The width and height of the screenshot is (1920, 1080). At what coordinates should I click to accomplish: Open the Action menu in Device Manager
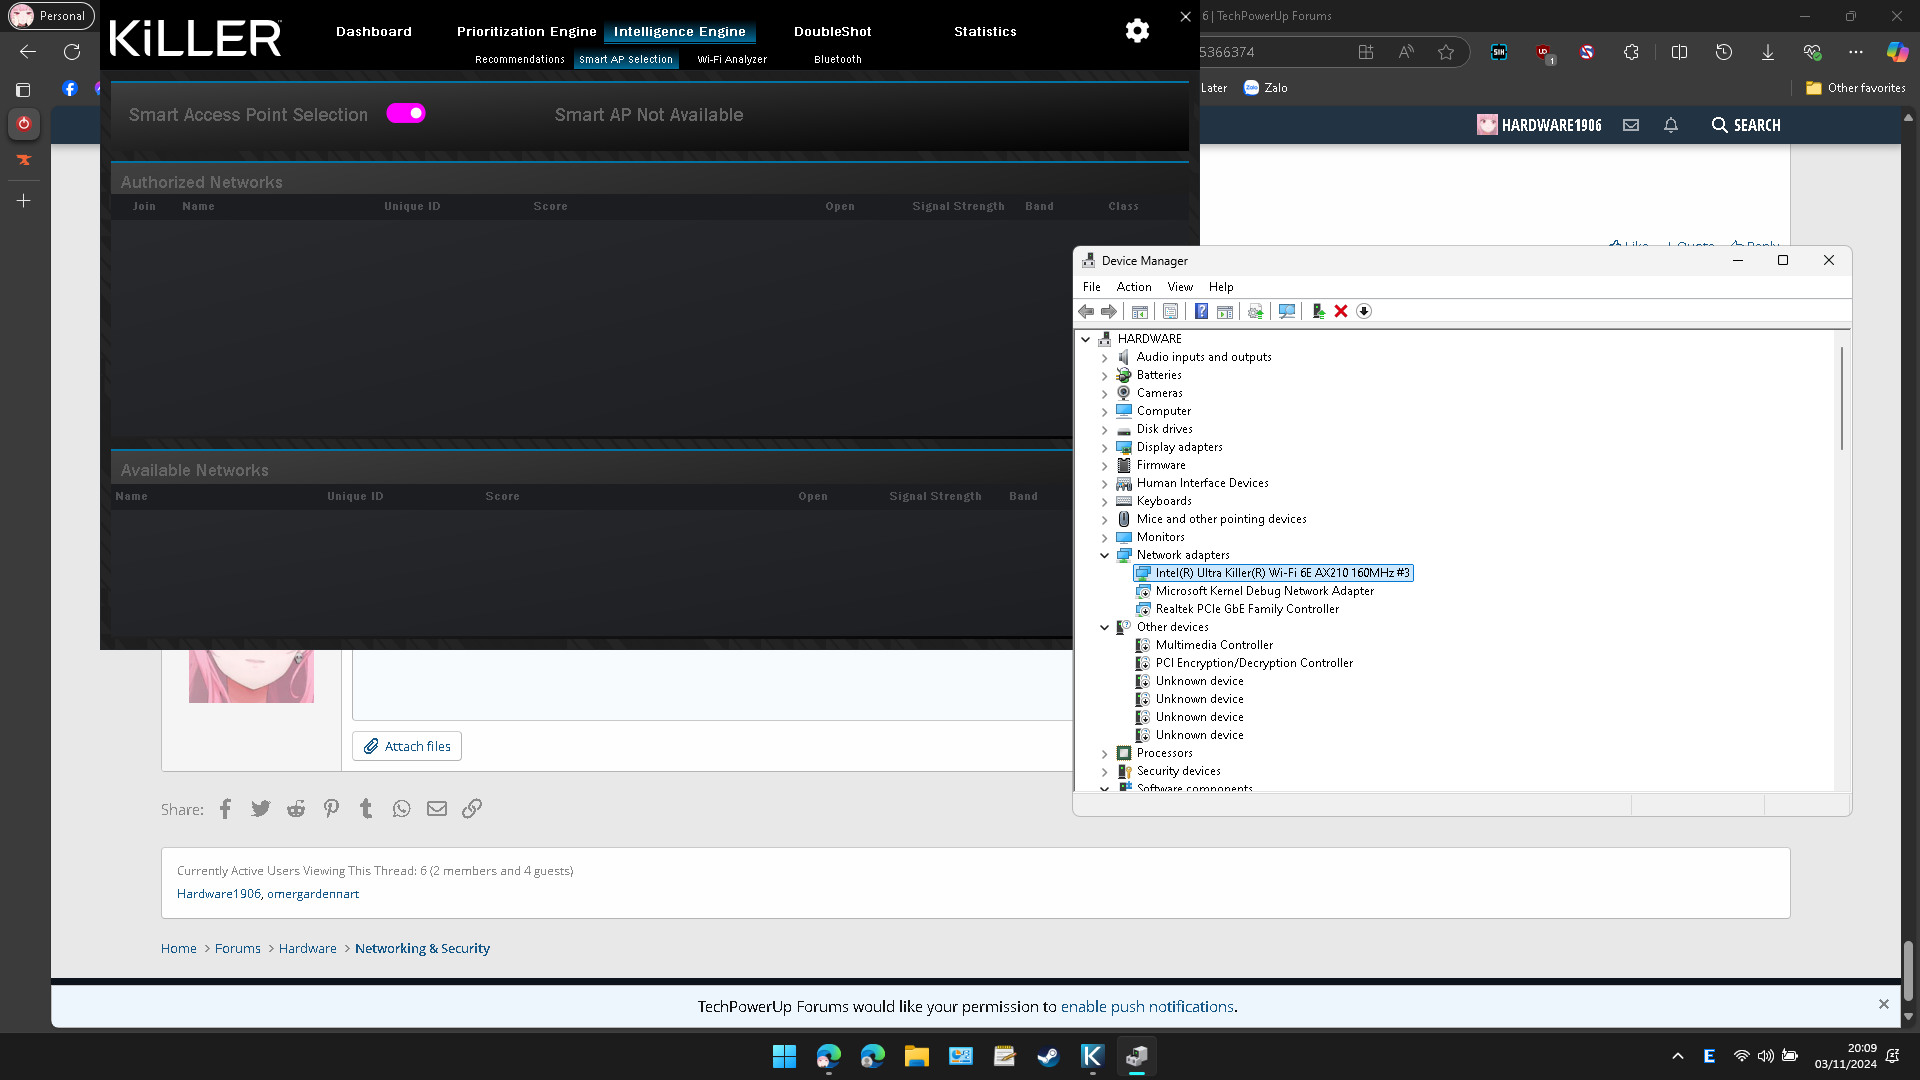point(1134,287)
